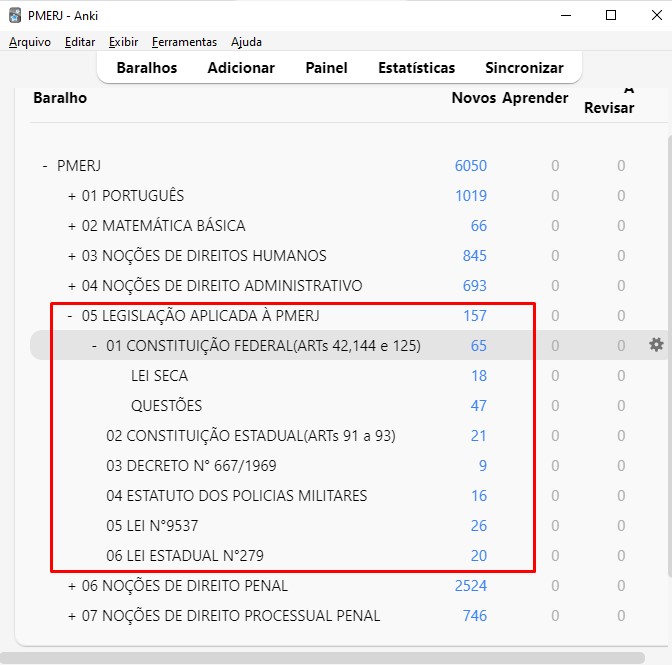Click the Novos column header

click(x=474, y=98)
